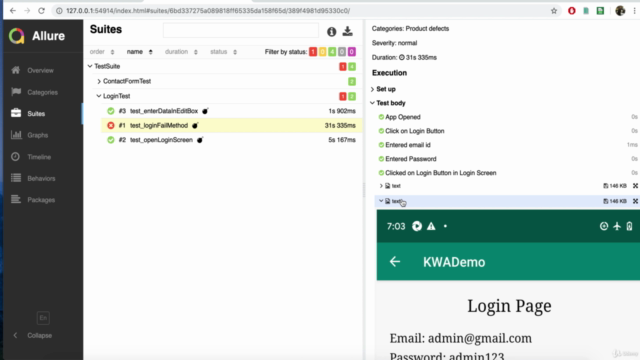Click the site info icon in the address bar
This screenshot has width=640, height=360.
(59, 11)
